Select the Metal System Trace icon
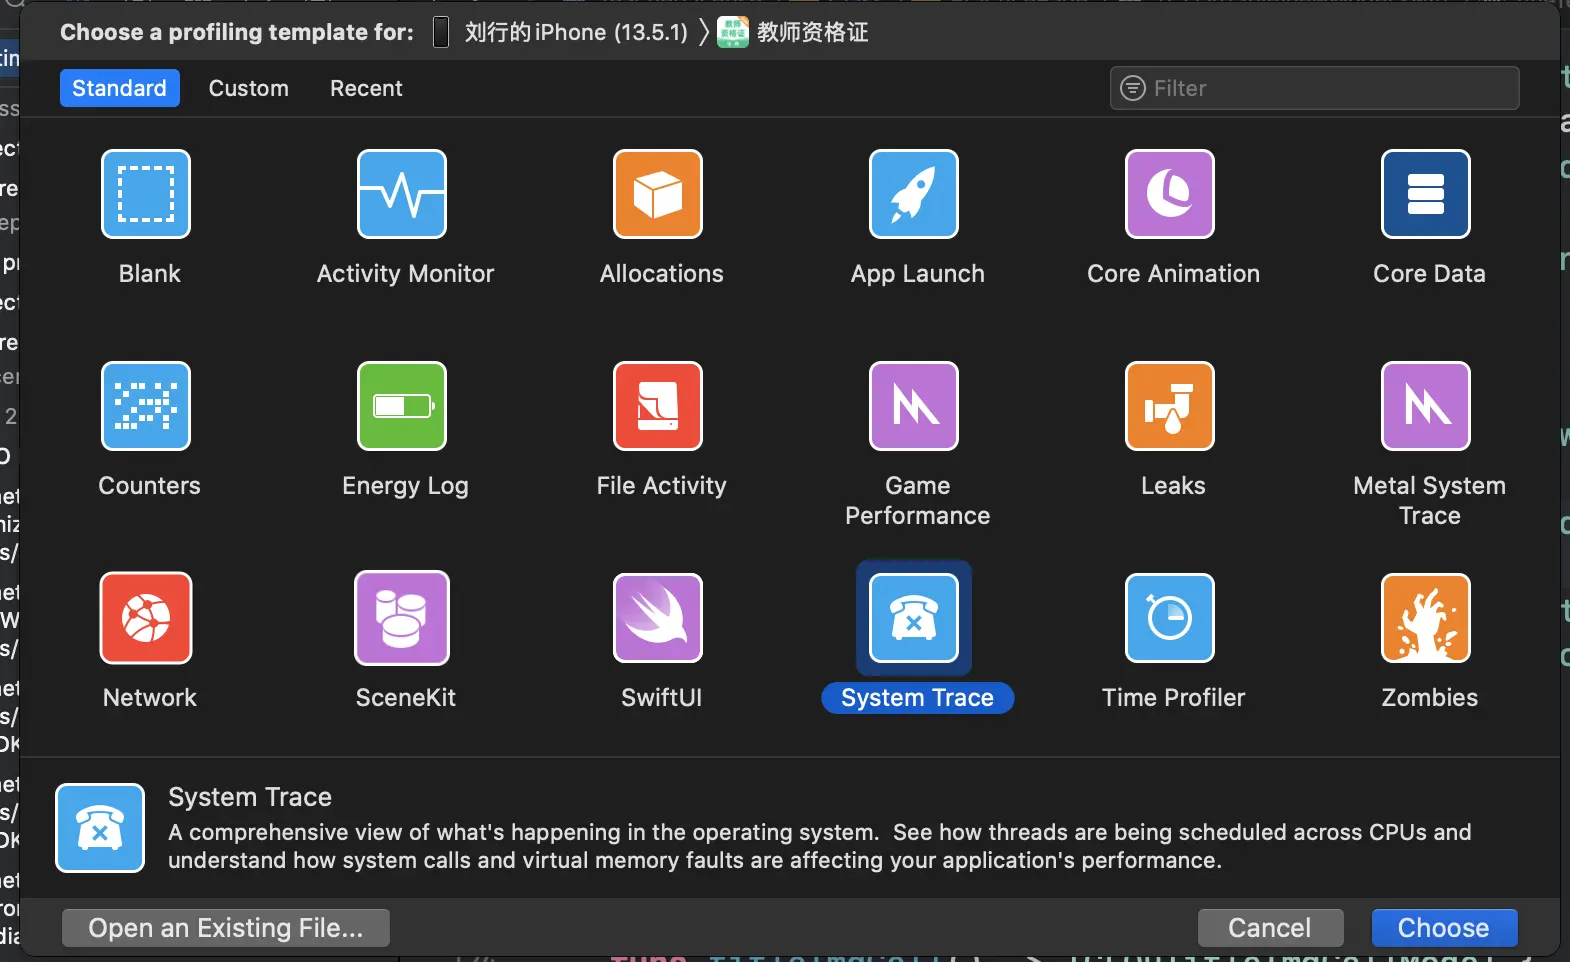 tap(1426, 406)
